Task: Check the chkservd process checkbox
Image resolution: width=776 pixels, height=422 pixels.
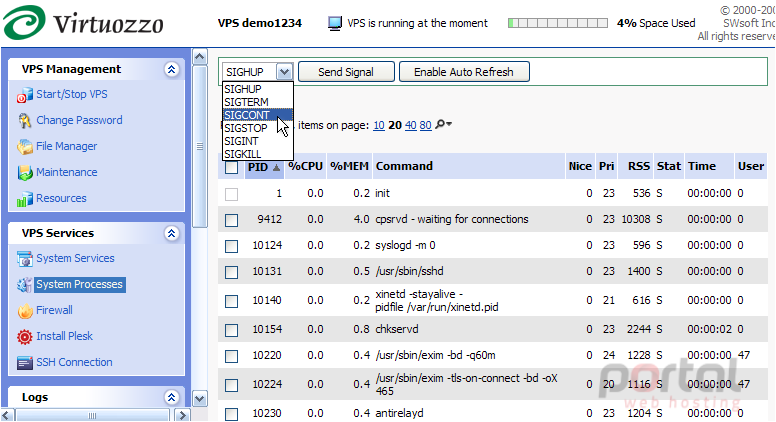Action: (x=231, y=330)
